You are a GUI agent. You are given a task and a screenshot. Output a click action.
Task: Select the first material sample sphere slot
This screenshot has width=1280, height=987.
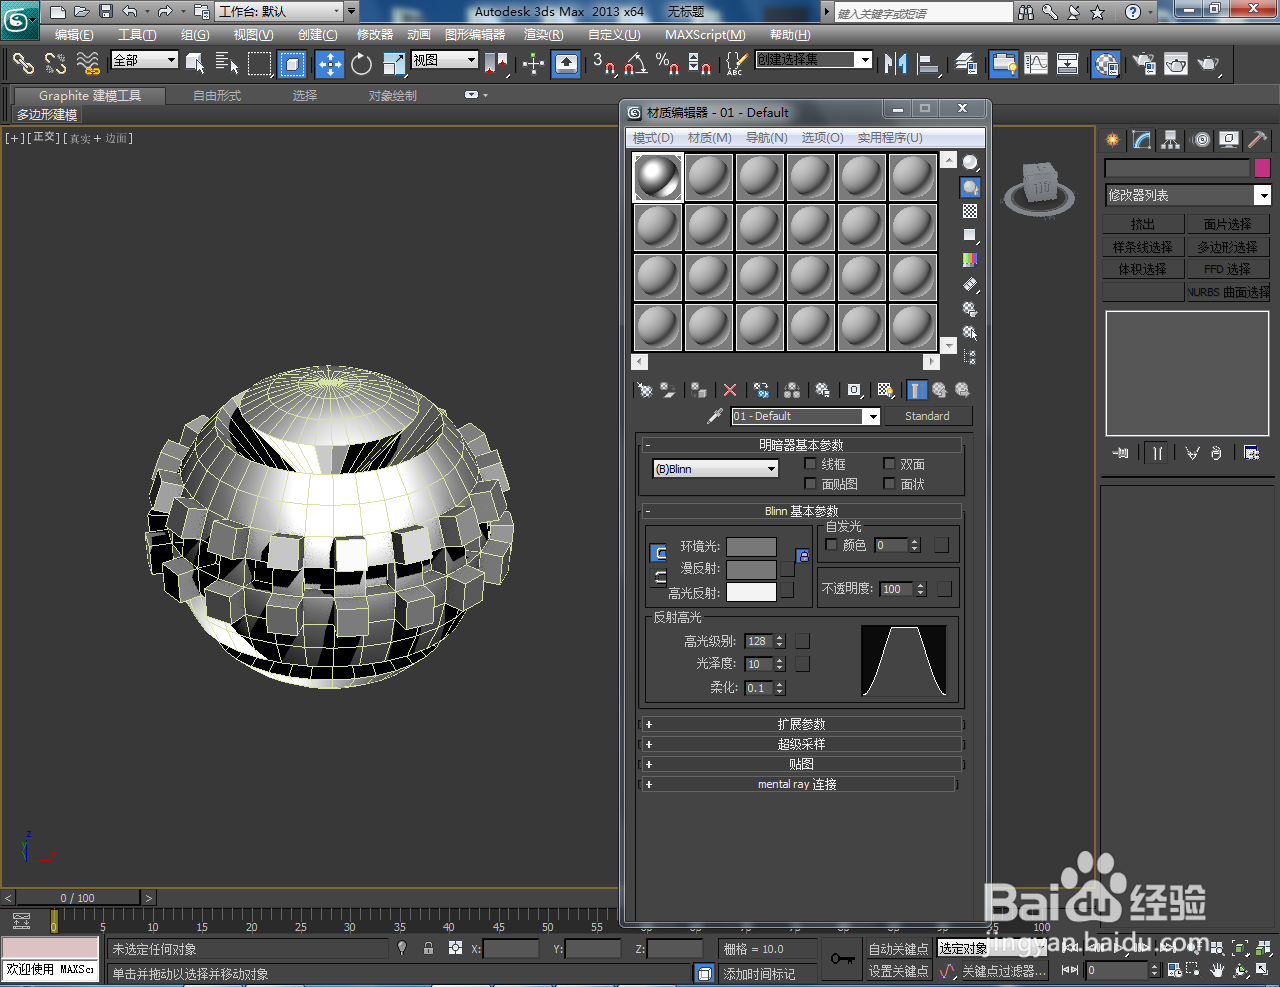[657, 176]
